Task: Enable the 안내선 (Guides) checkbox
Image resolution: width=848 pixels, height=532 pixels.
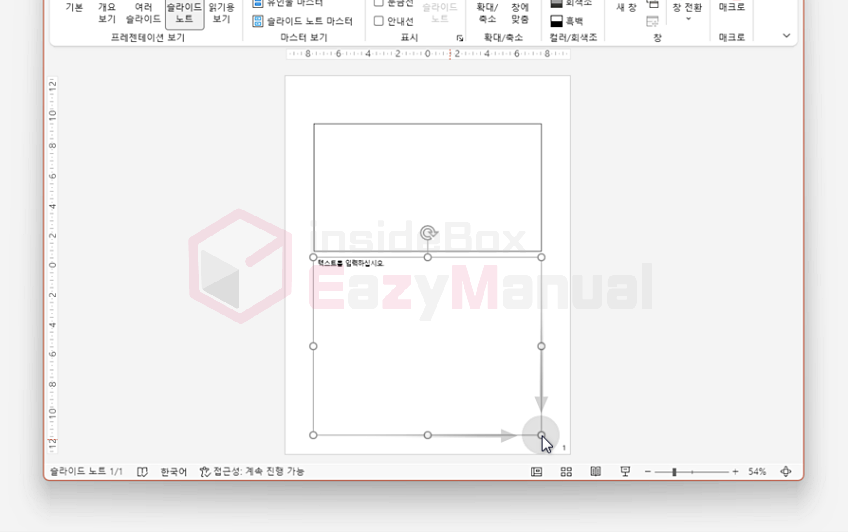Action: pyautogui.click(x=393, y=21)
